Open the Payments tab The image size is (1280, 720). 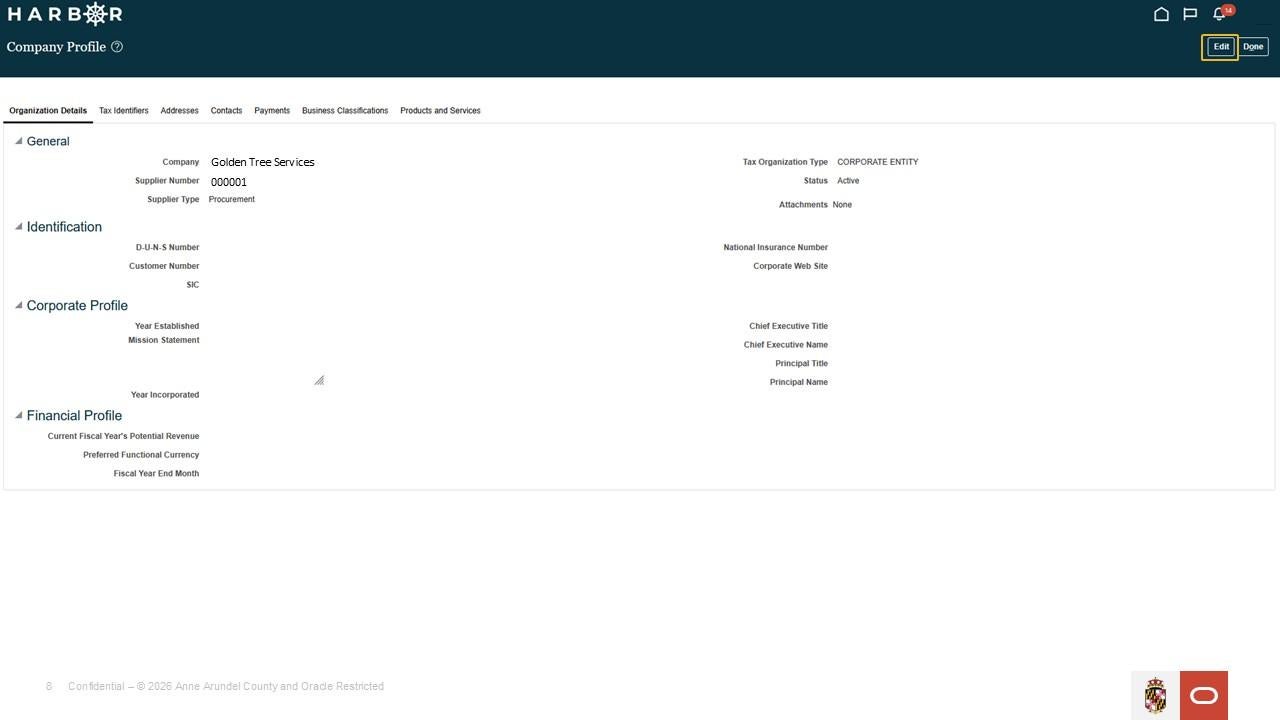point(272,111)
